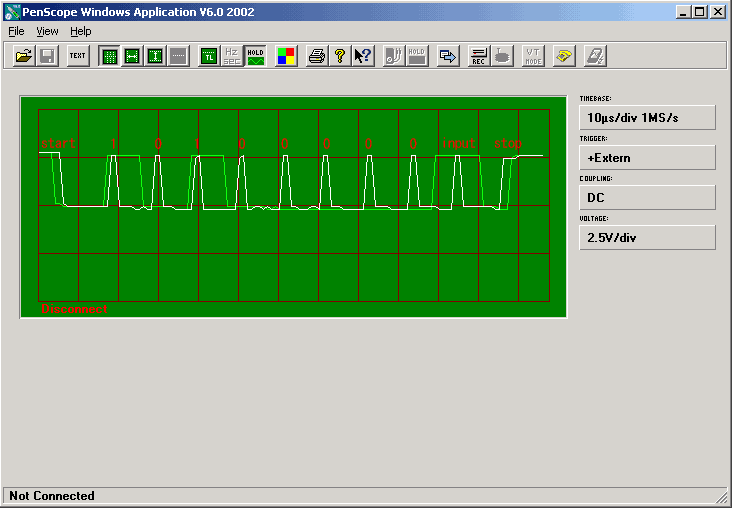Viewport: 732px width, 508px height.
Task: Open the Help menu
Action: [x=80, y=31]
